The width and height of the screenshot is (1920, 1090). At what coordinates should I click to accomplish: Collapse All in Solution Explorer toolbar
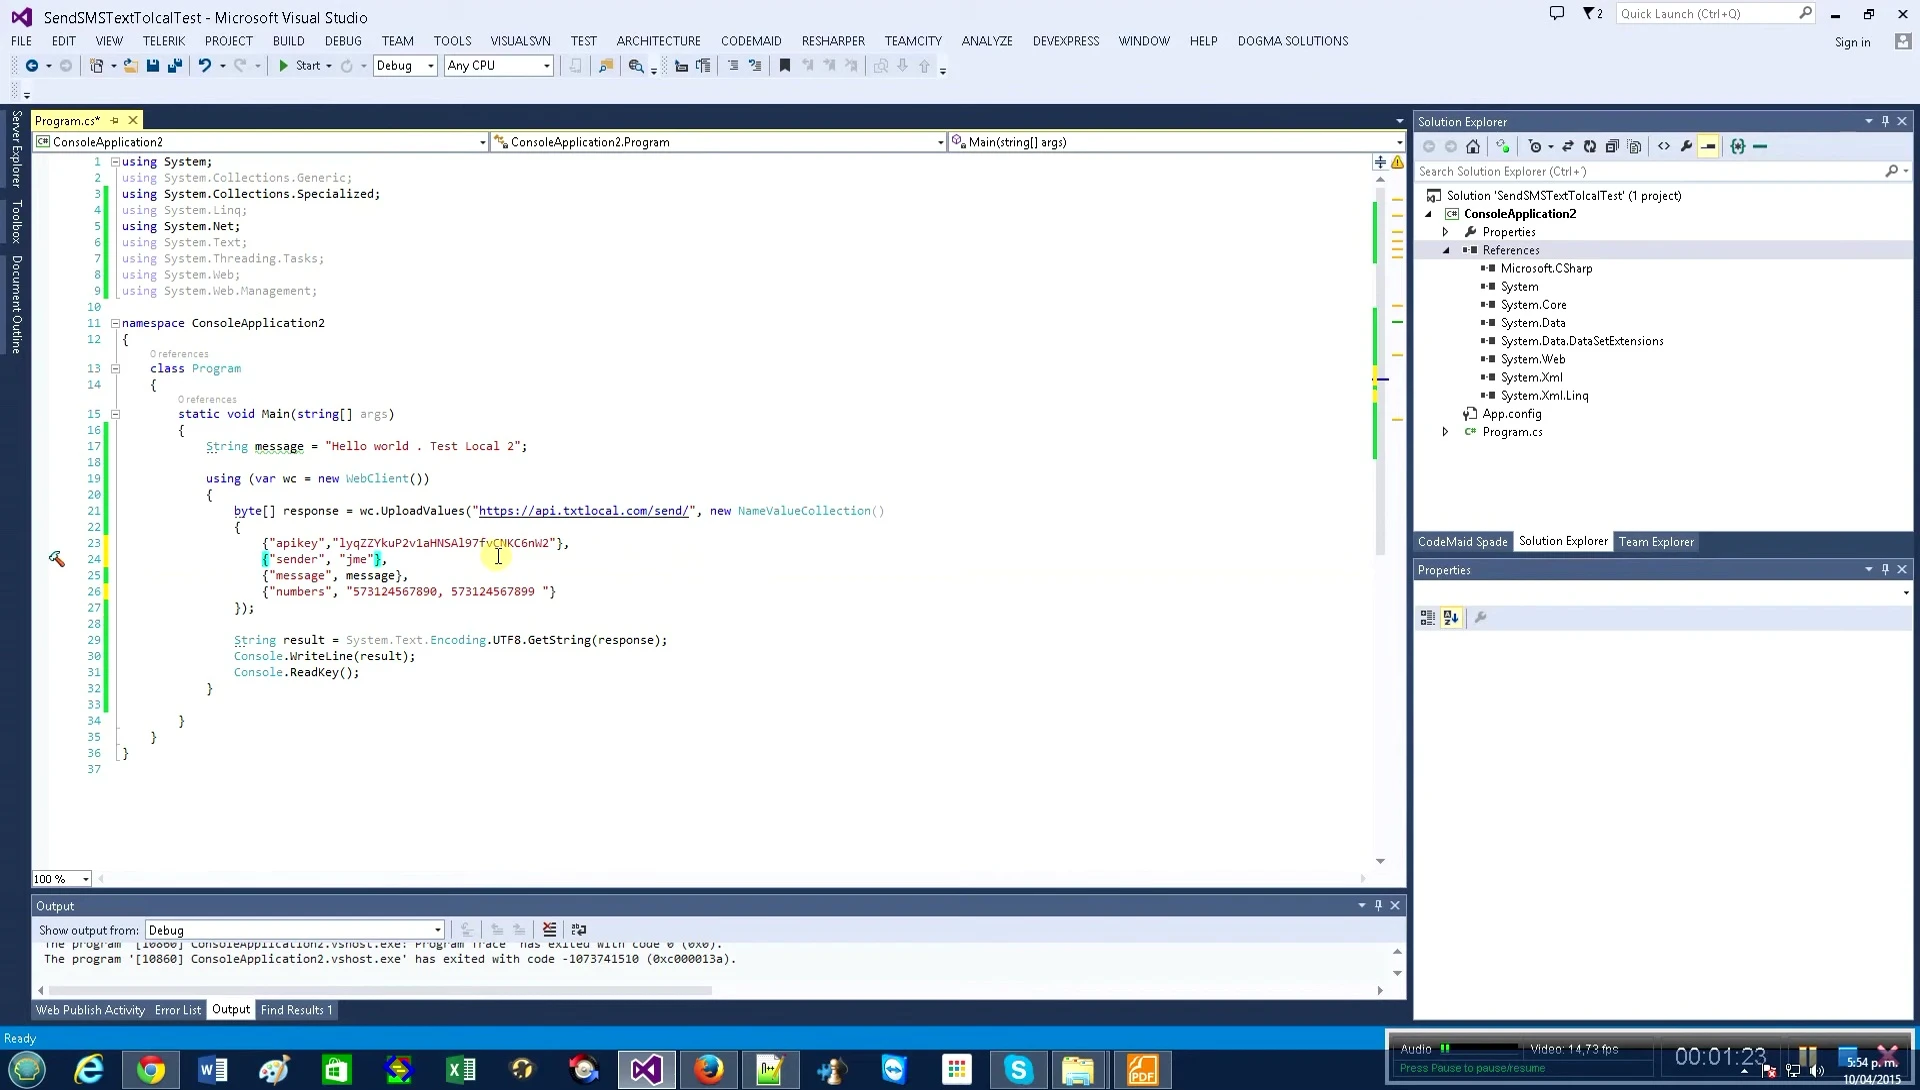(x=1612, y=147)
